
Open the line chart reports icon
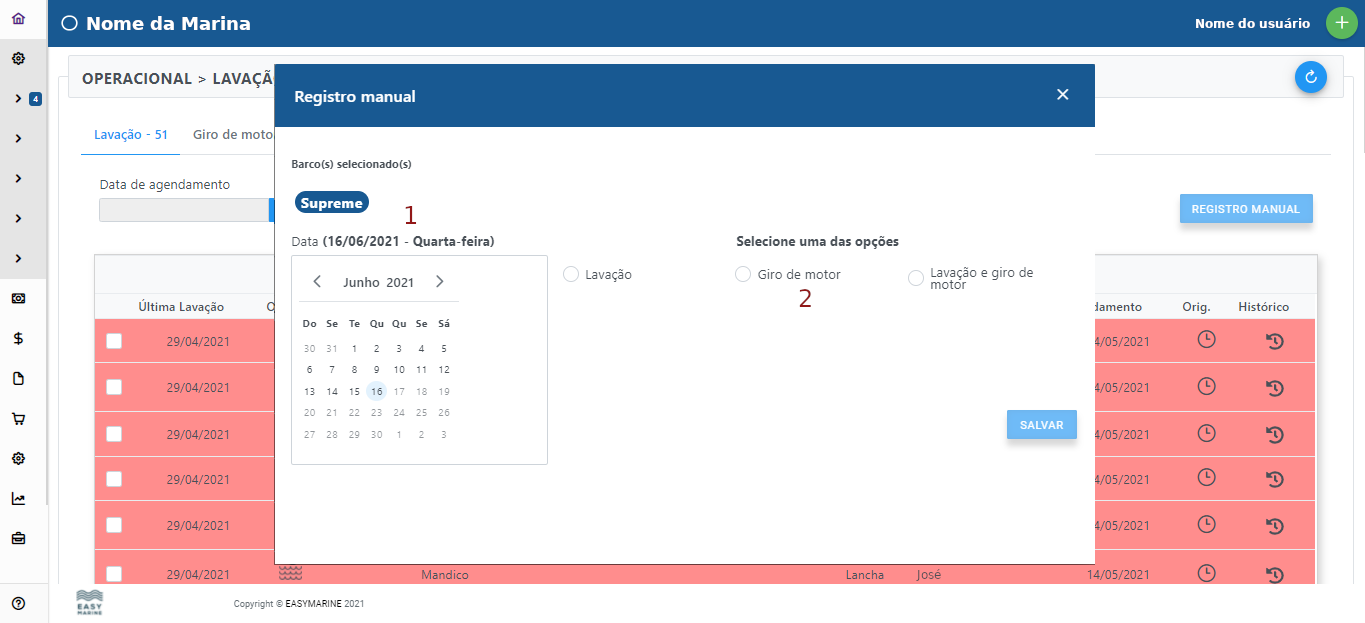pyautogui.click(x=18, y=499)
